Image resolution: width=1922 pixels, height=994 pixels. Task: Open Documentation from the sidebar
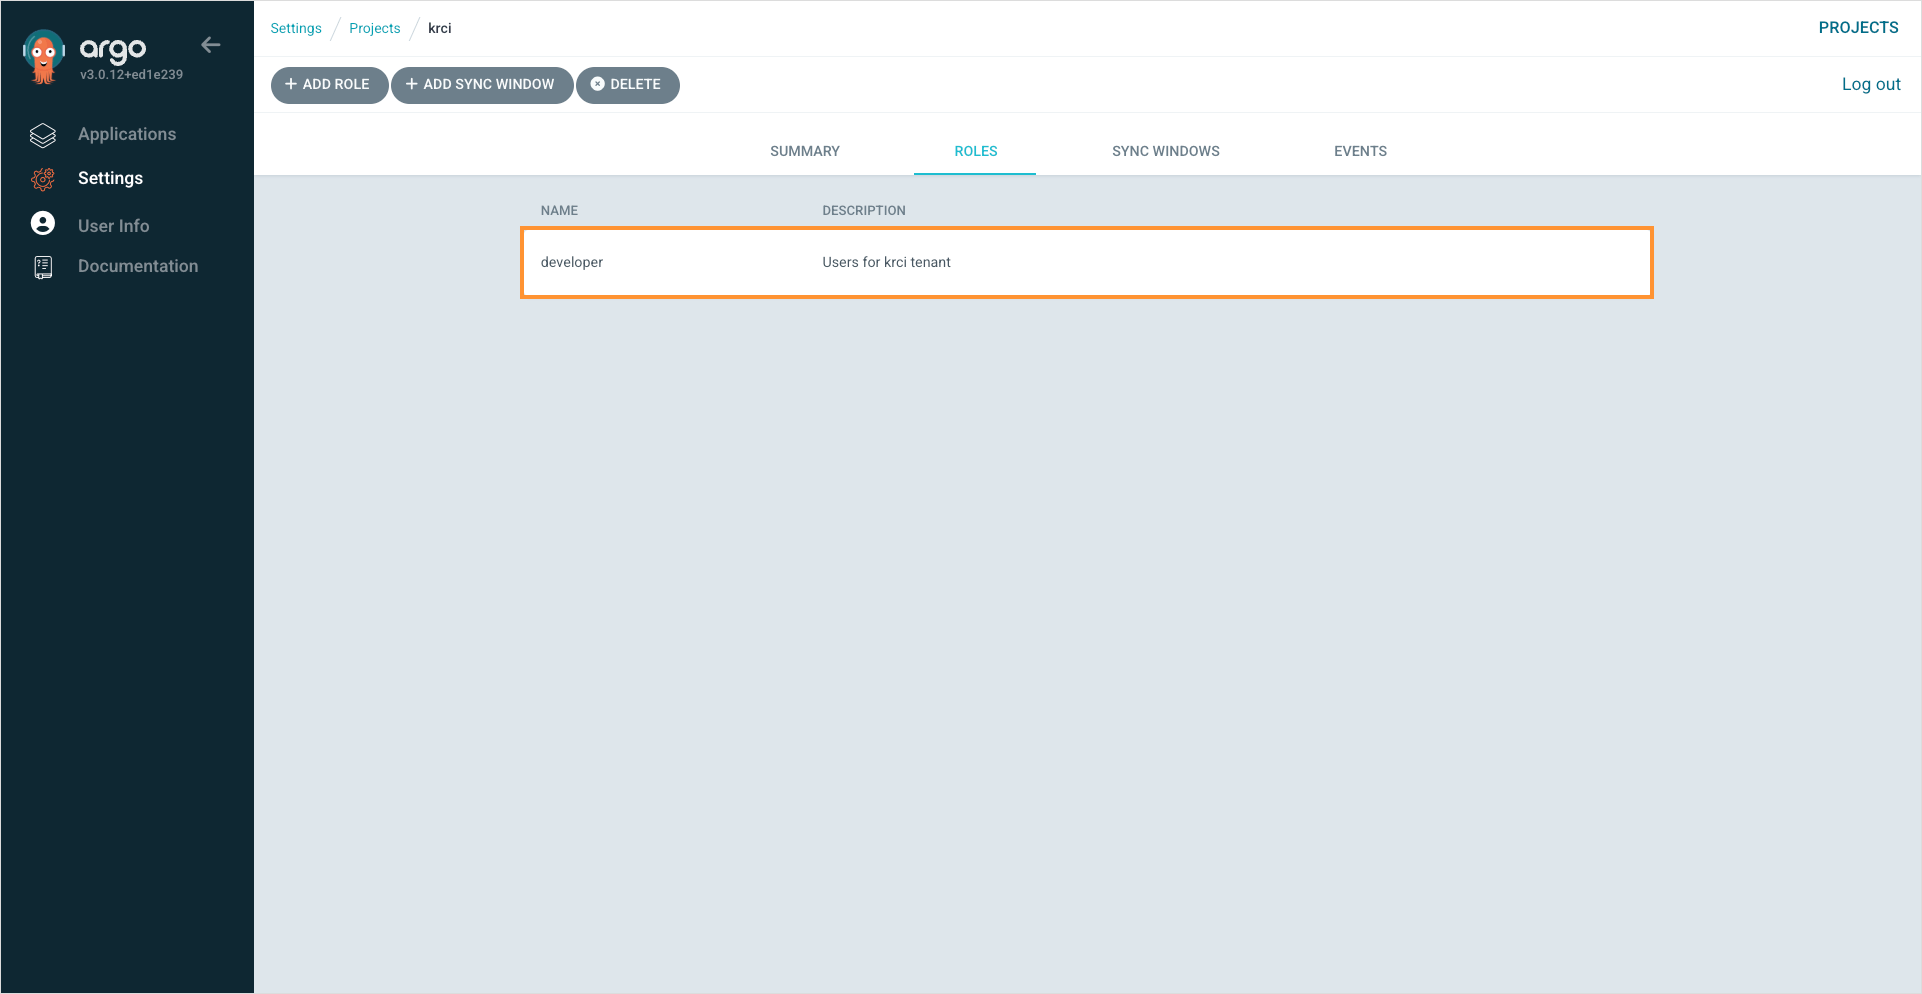[138, 266]
